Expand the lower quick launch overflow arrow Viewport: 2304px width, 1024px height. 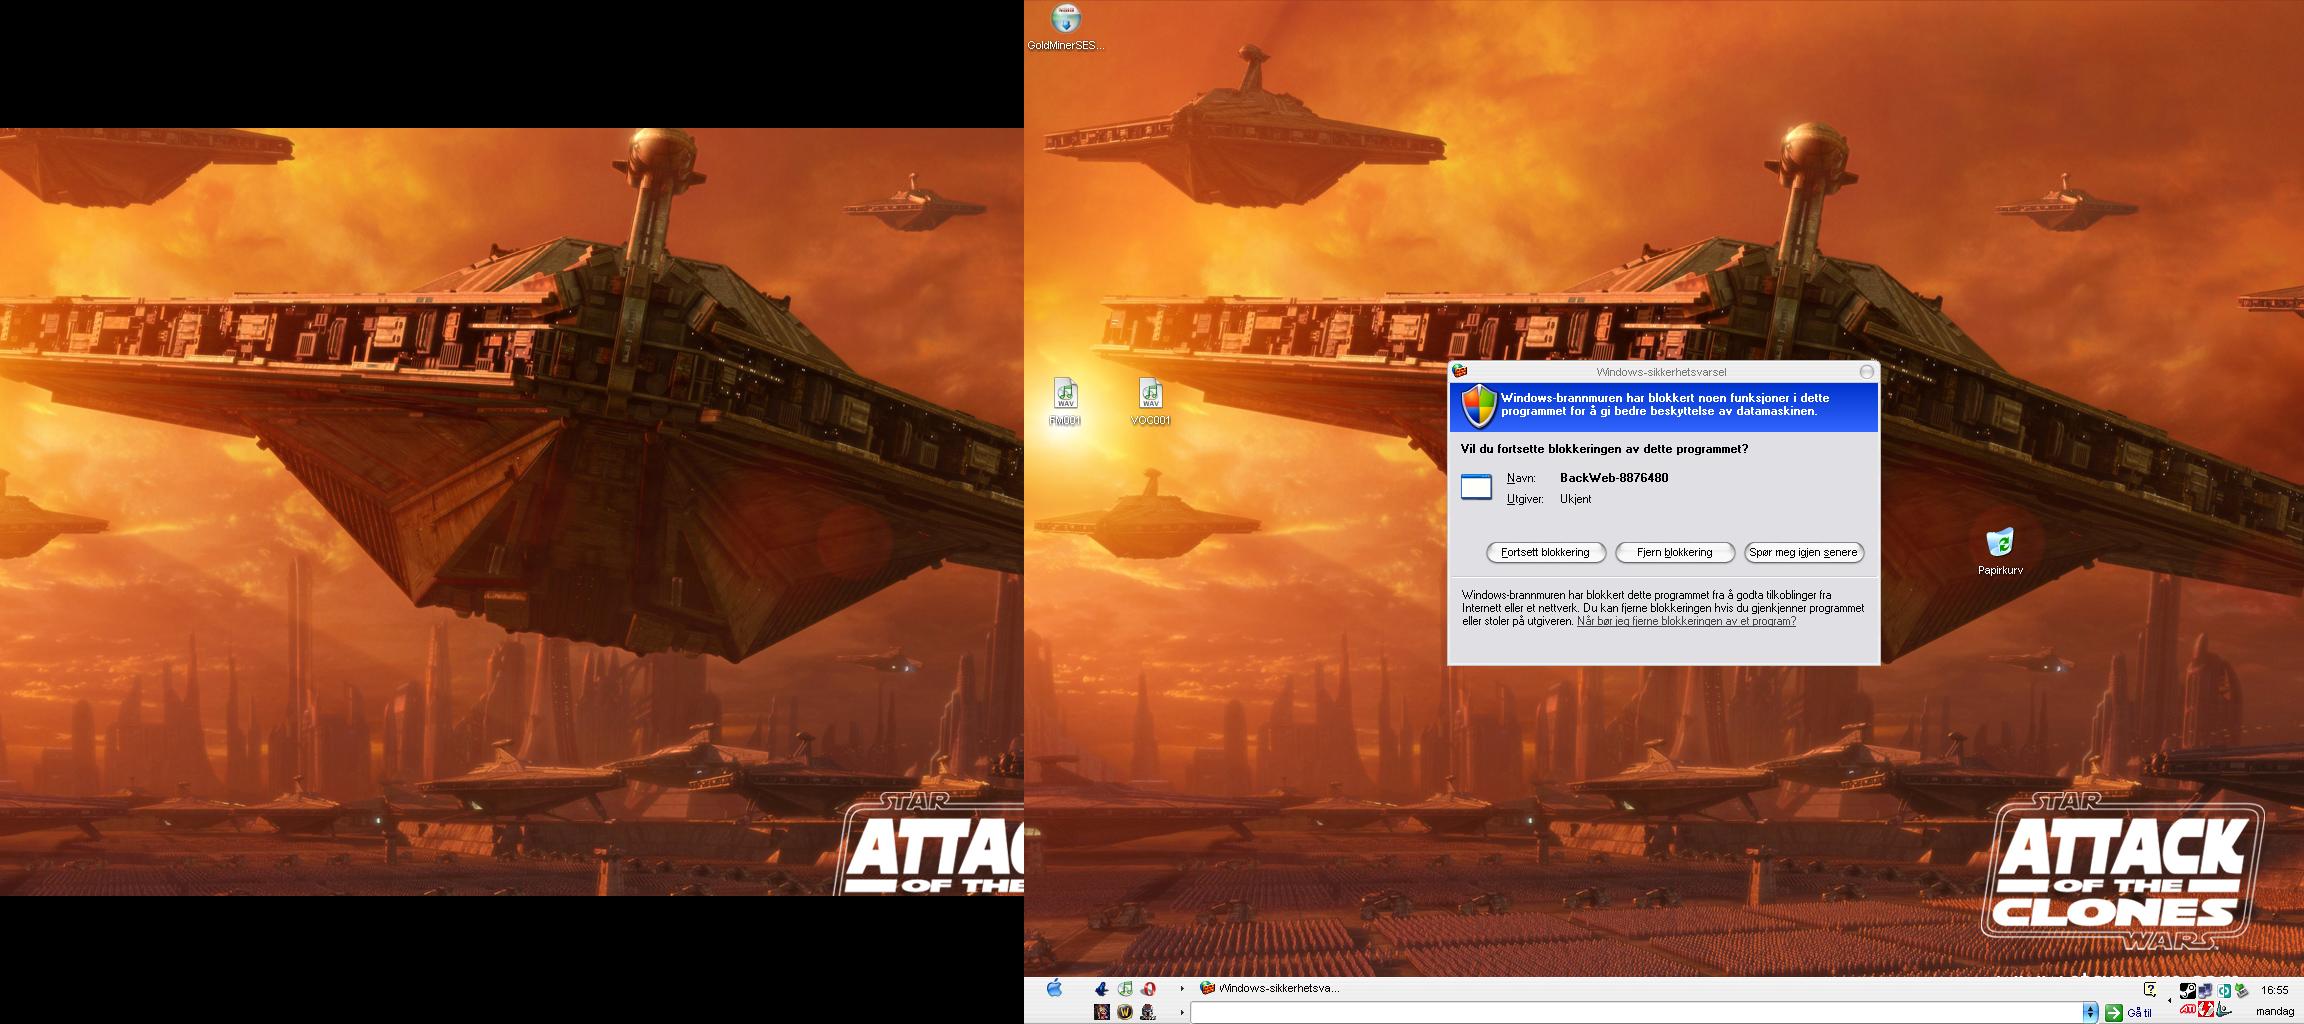(x=1182, y=1012)
